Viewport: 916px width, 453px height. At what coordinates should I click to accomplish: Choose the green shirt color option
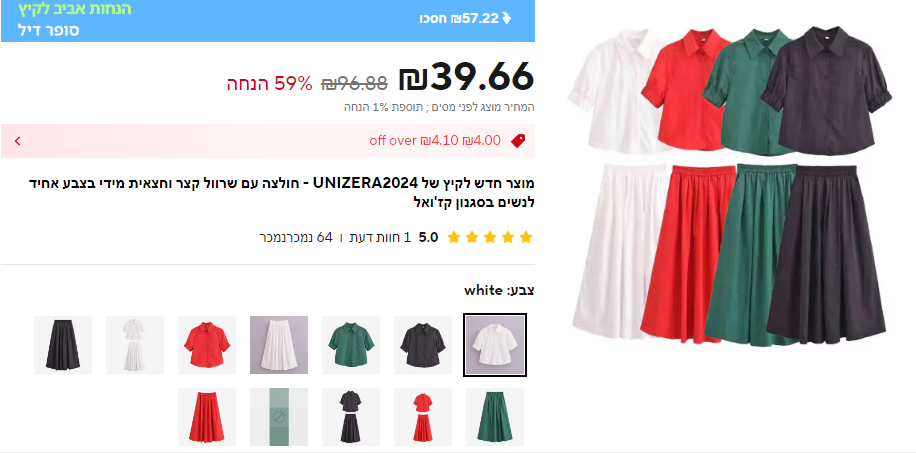pyautogui.click(x=351, y=345)
